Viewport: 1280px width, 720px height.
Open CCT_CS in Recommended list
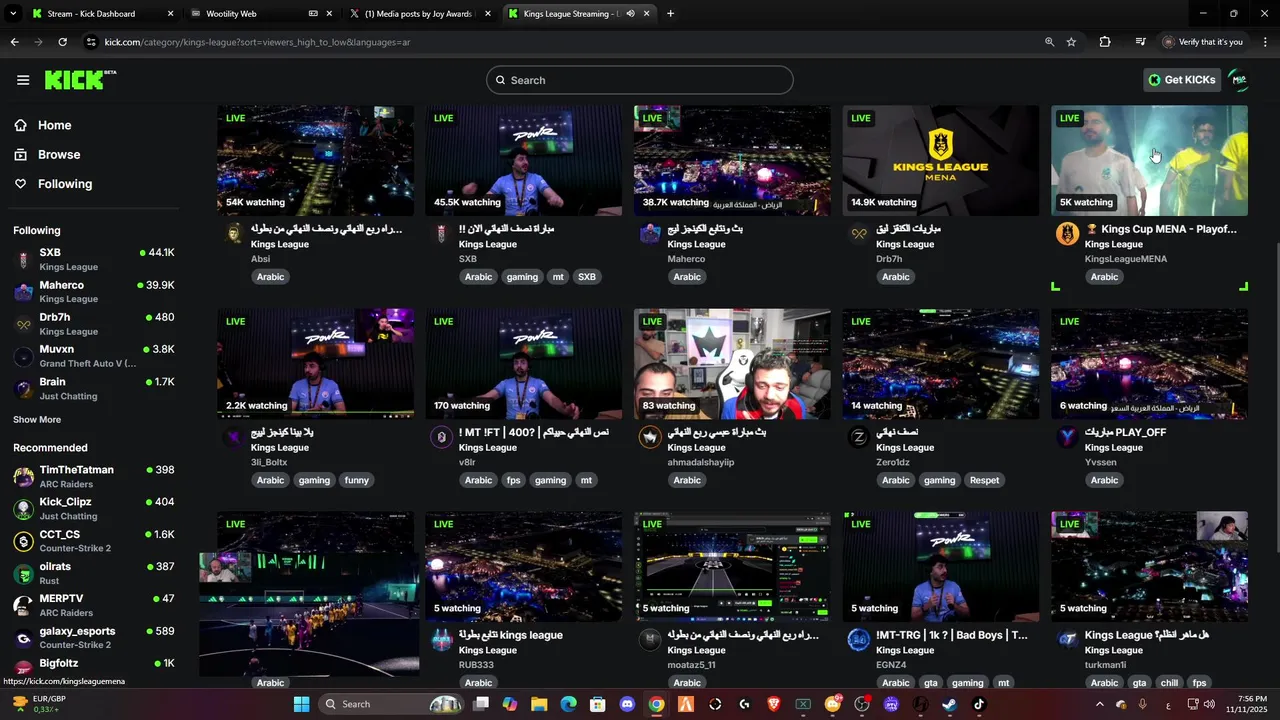[x=94, y=541]
